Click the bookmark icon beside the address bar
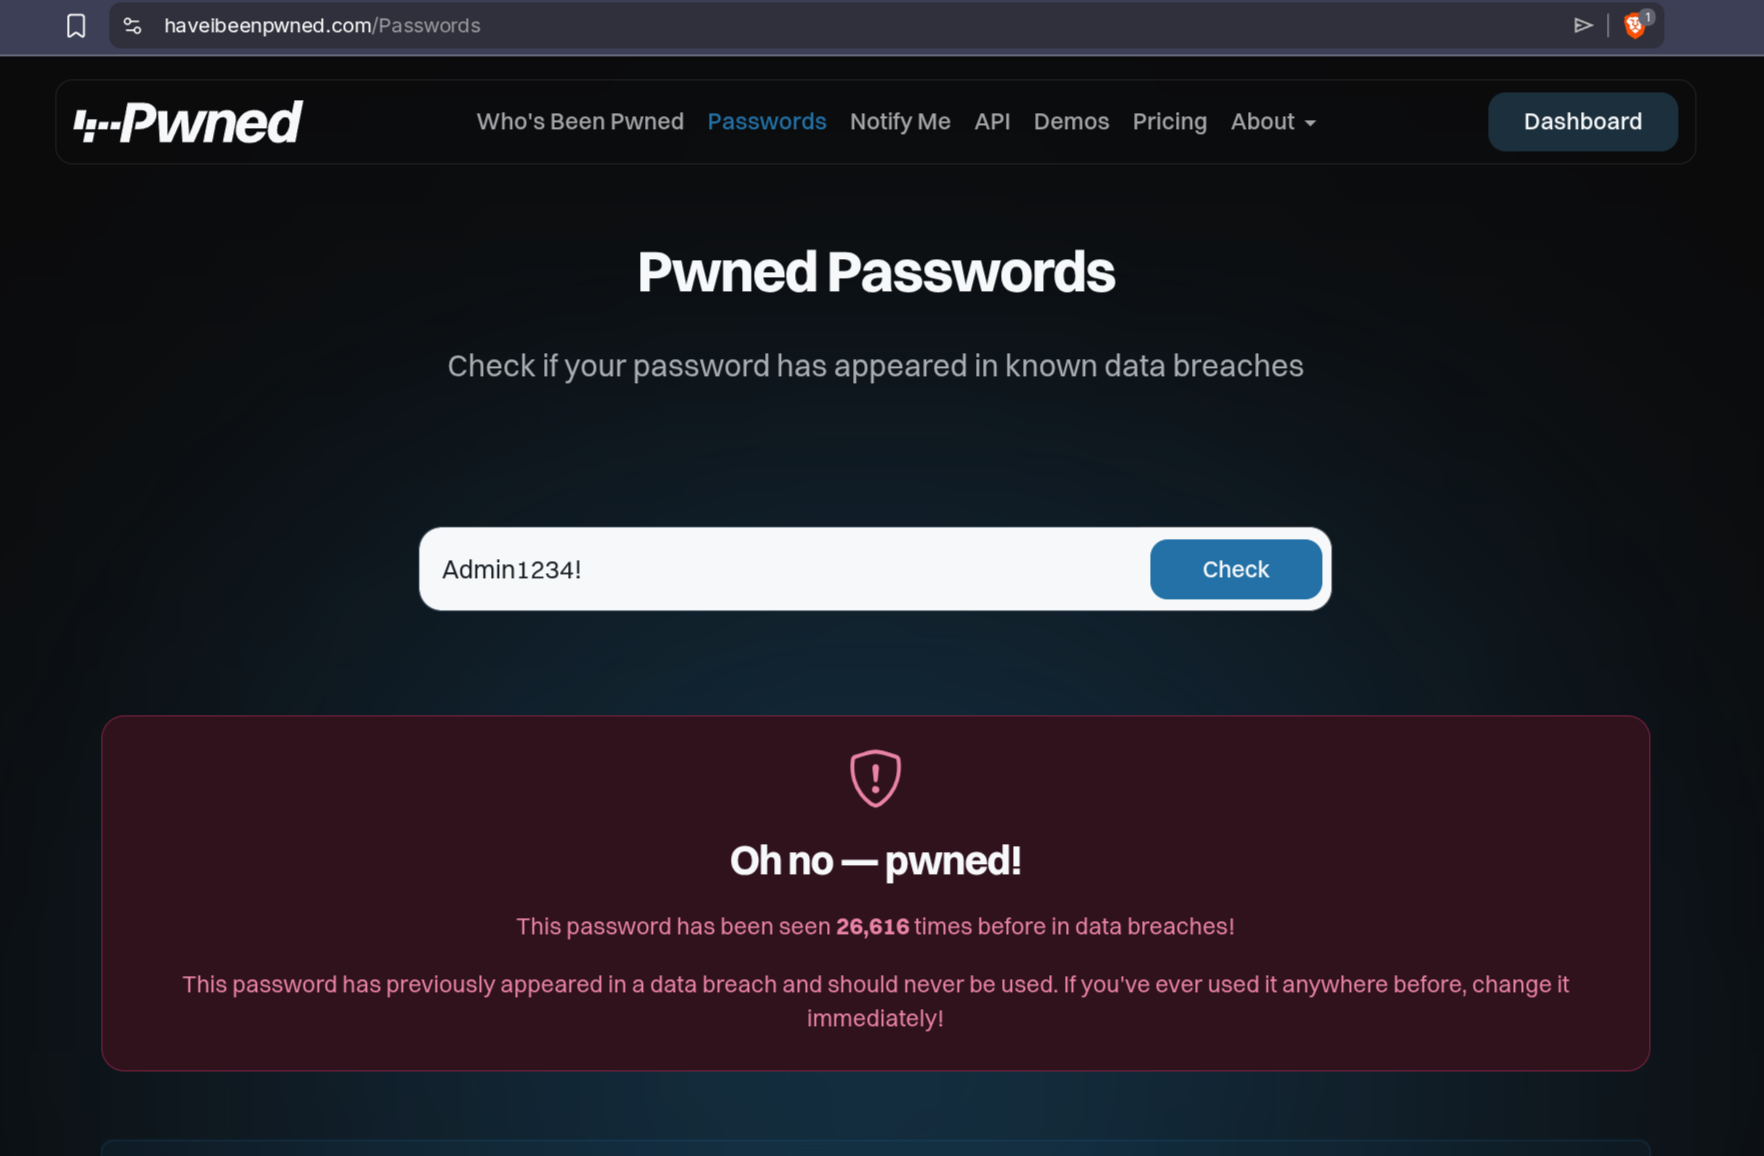 point(76,26)
